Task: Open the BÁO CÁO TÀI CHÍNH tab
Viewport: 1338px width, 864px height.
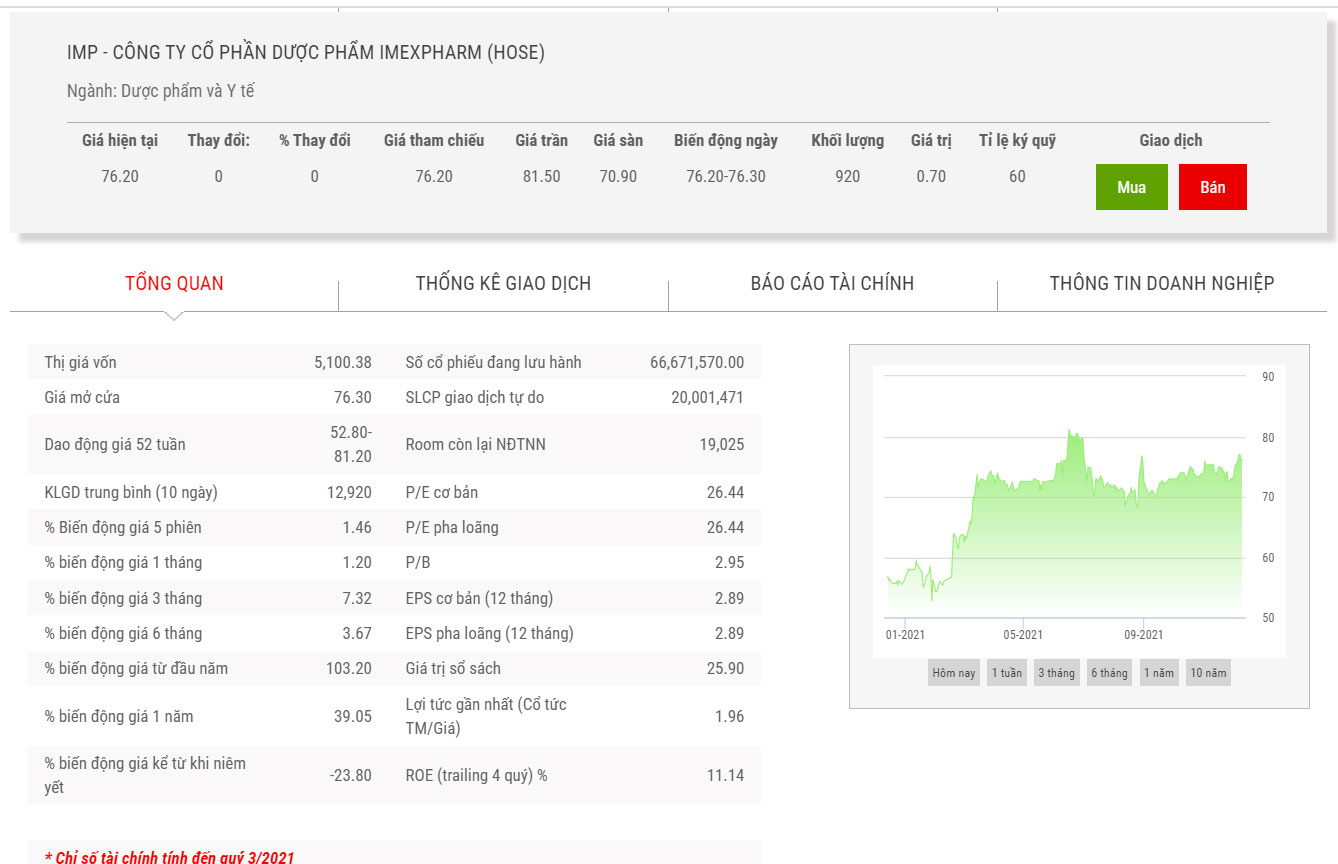Action: (x=832, y=283)
